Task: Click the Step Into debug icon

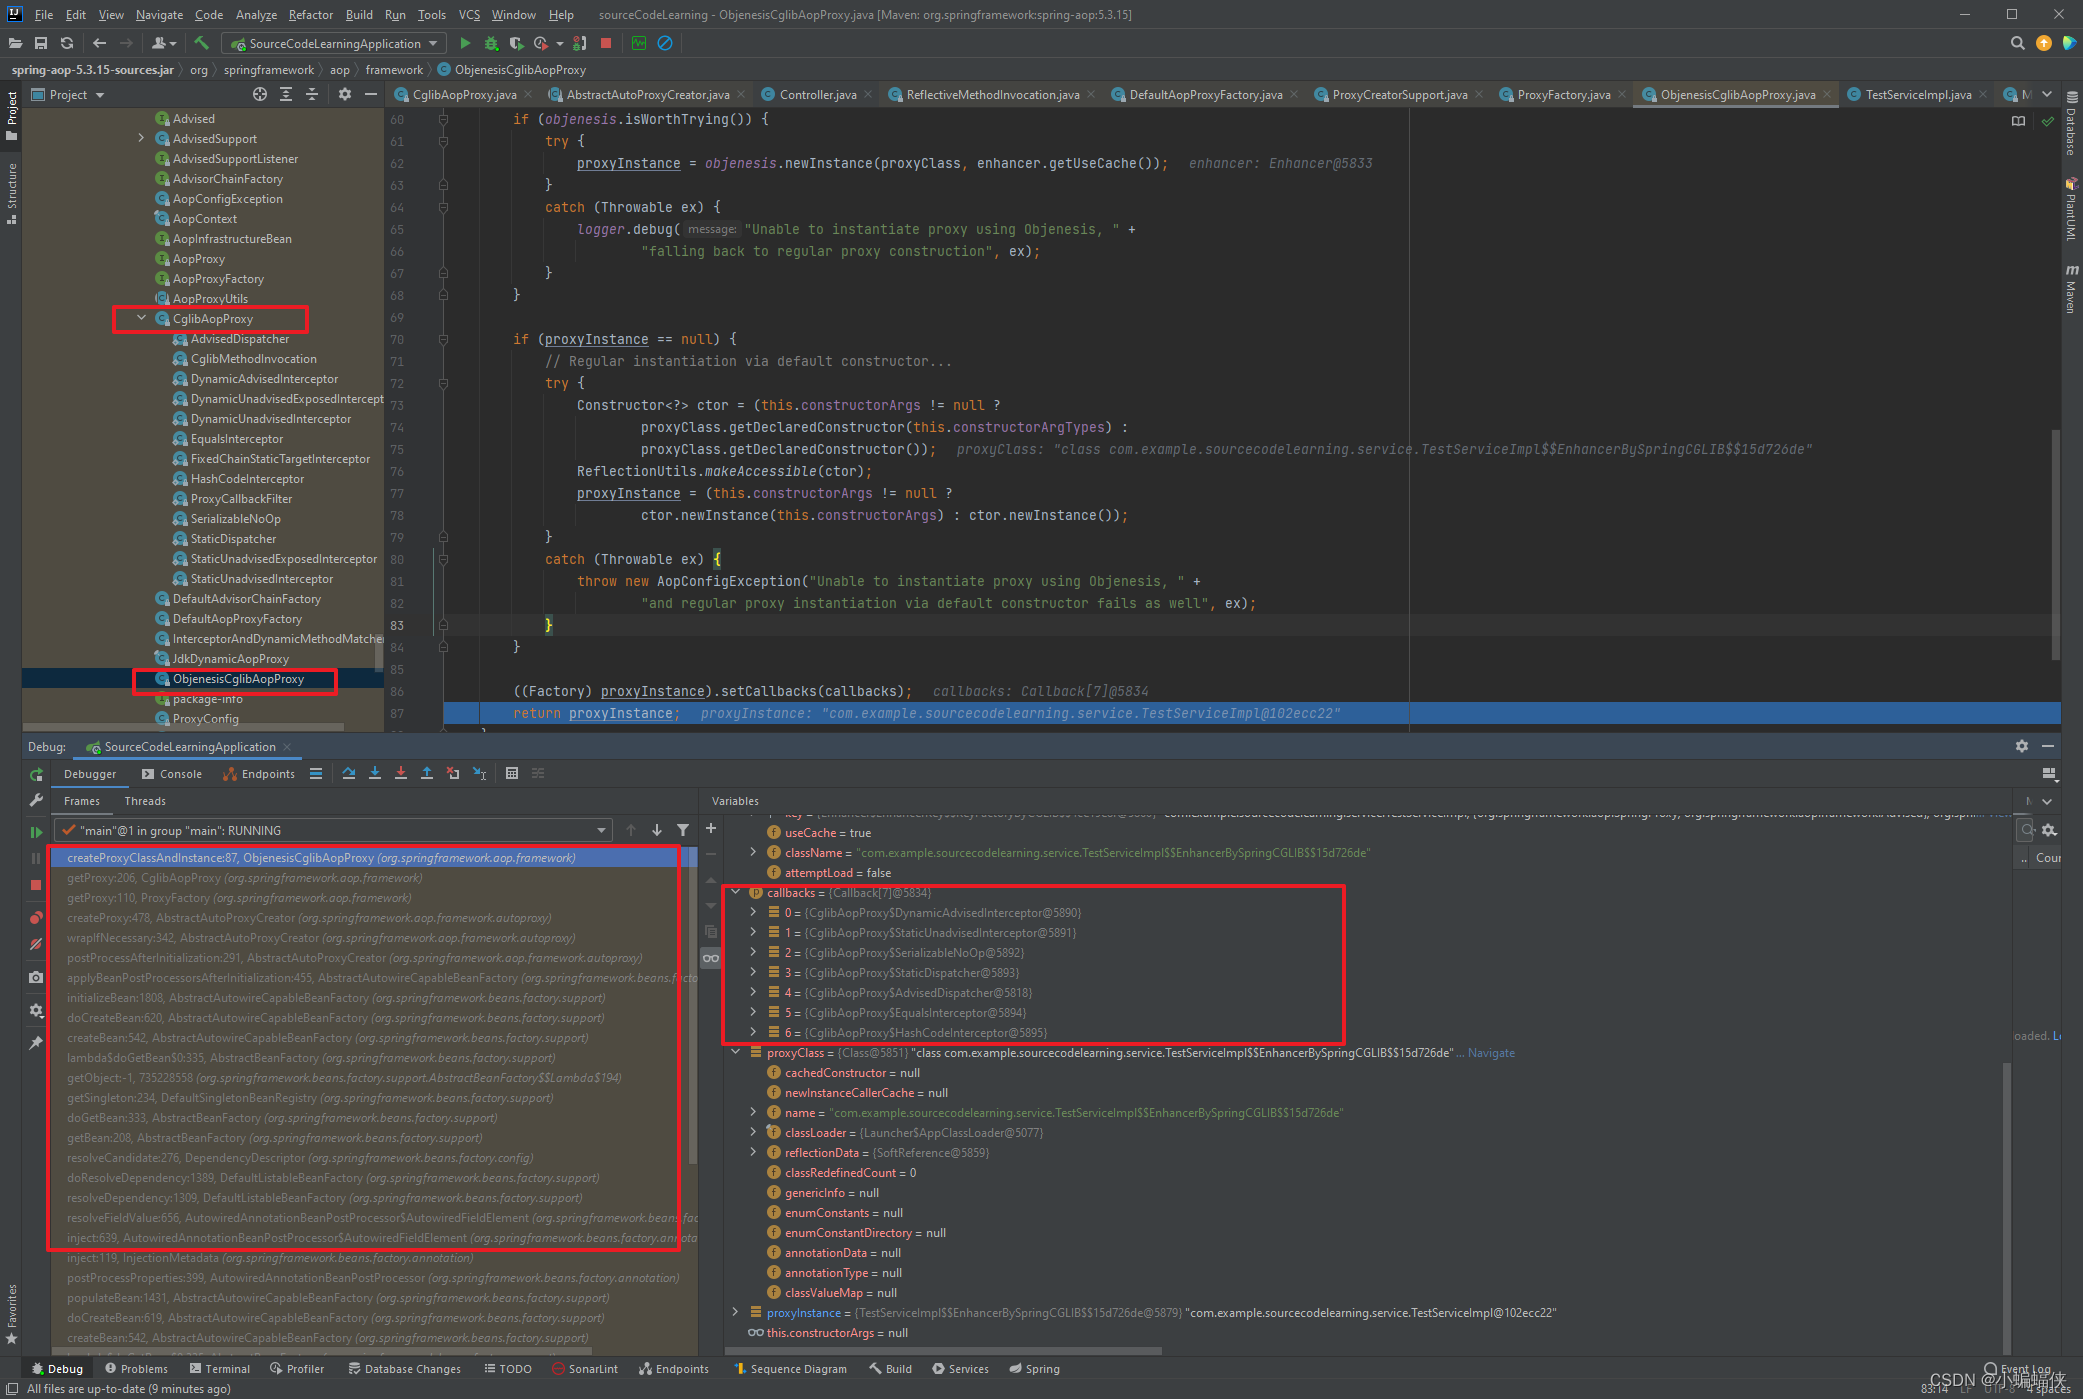Action: [x=375, y=773]
